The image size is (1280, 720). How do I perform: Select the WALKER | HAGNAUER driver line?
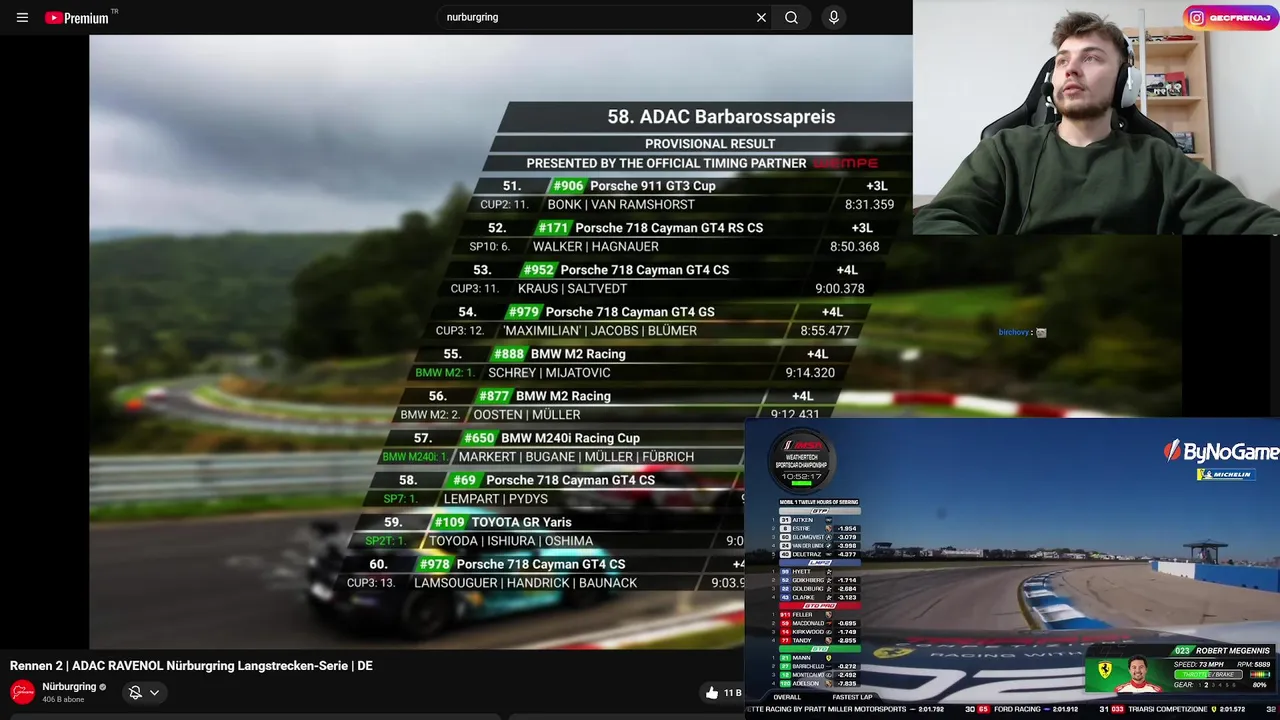click(x=596, y=247)
